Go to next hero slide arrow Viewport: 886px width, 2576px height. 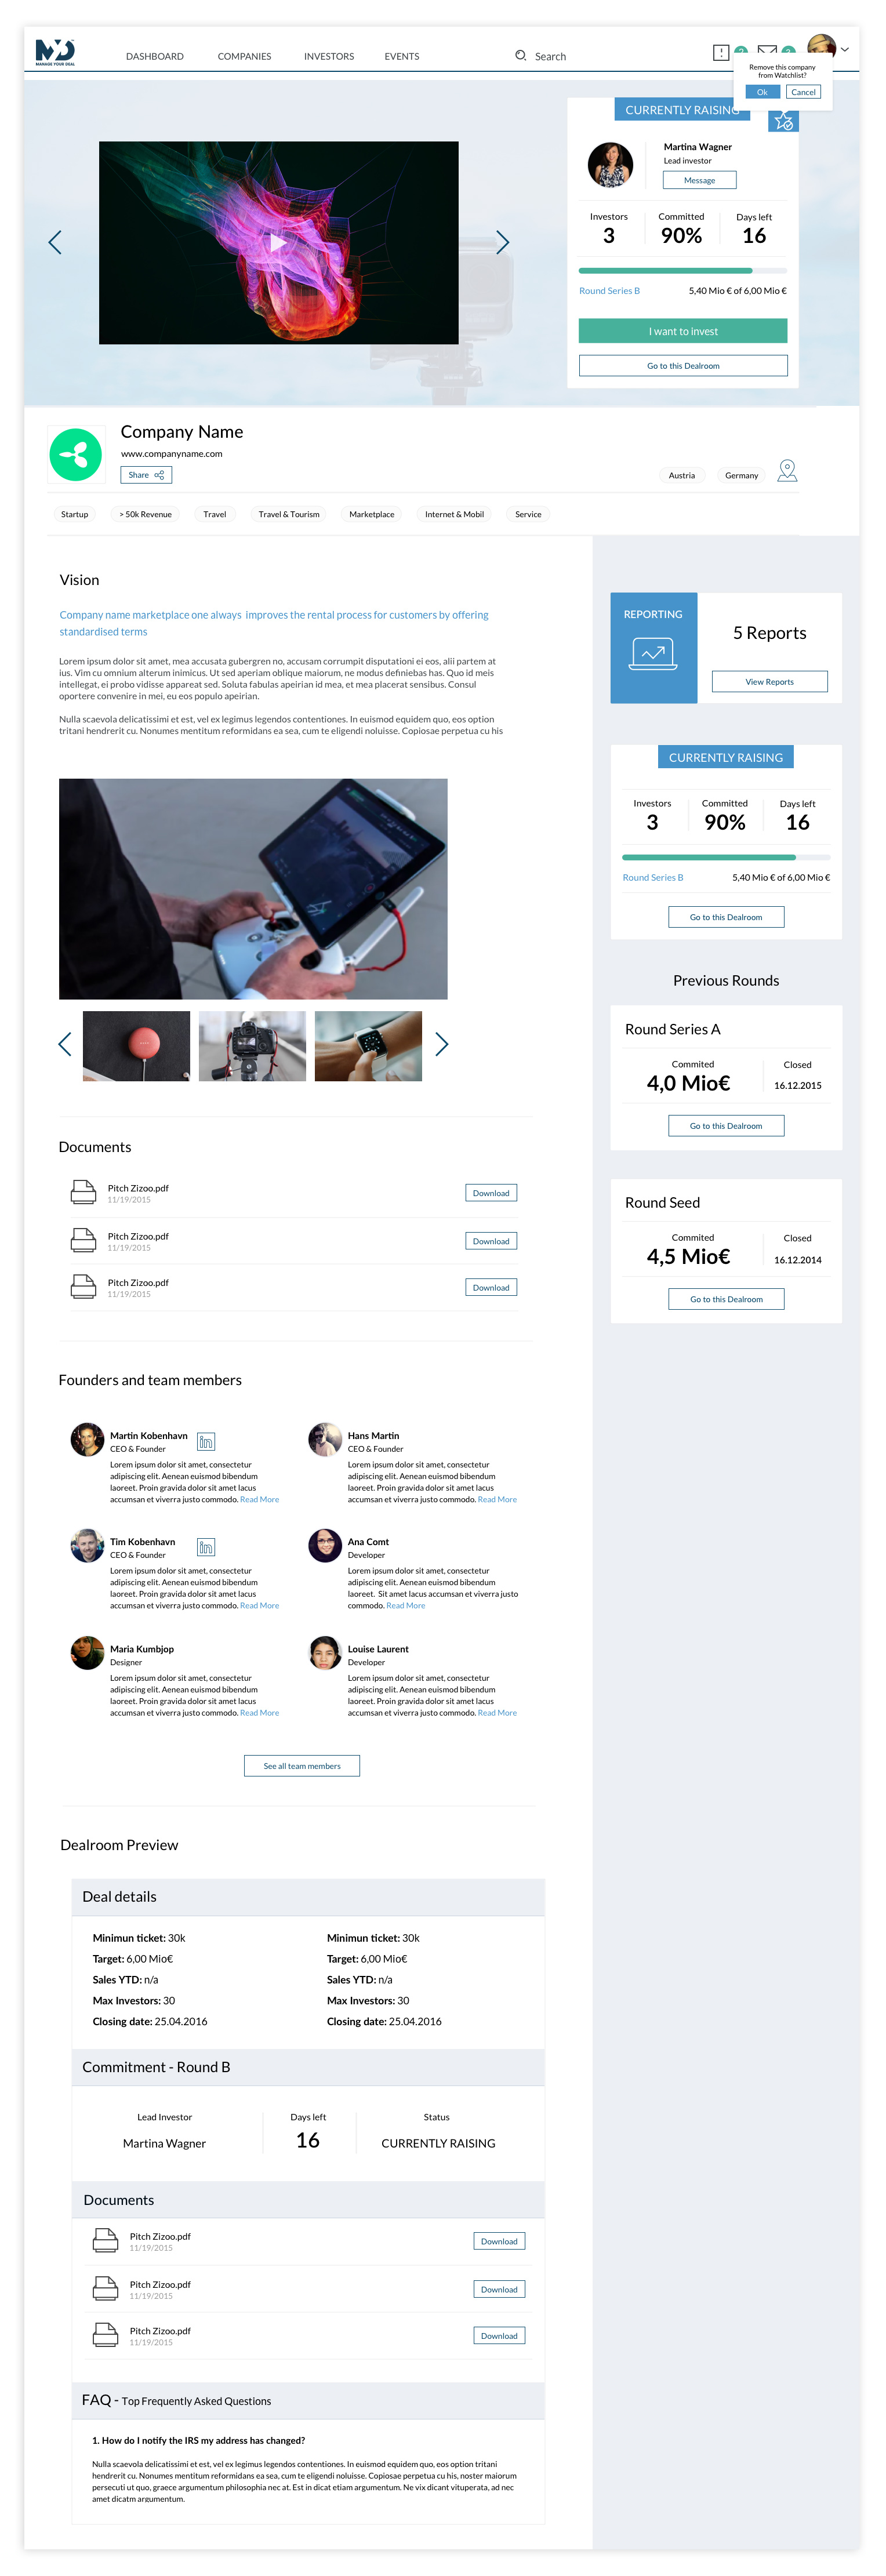[x=502, y=242]
